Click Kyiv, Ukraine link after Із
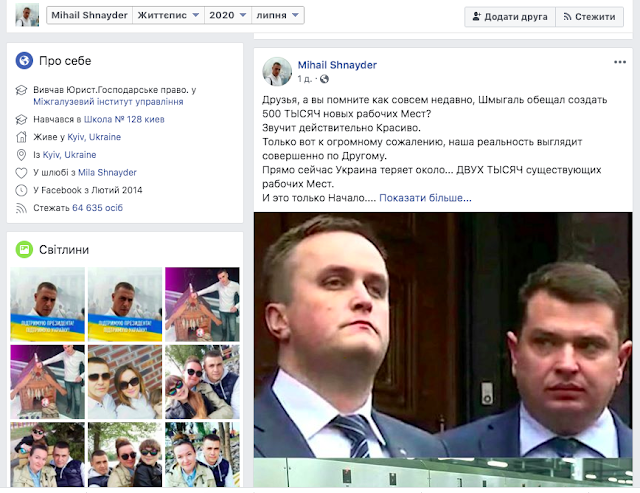Screen dimensions: 640x493 pyautogui.click(x=69, y=155)
